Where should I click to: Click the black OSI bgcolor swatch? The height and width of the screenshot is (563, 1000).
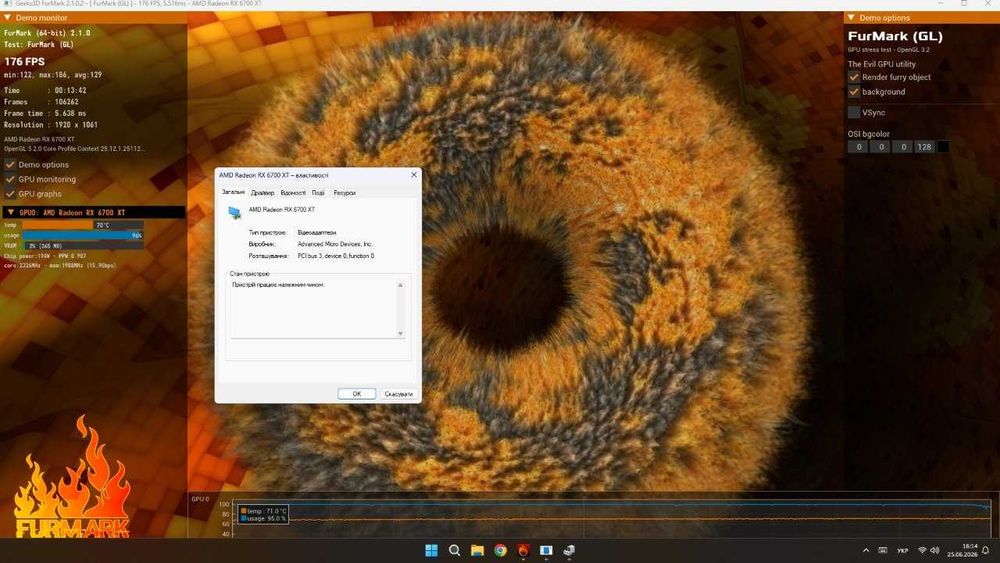tap(943, 147)
